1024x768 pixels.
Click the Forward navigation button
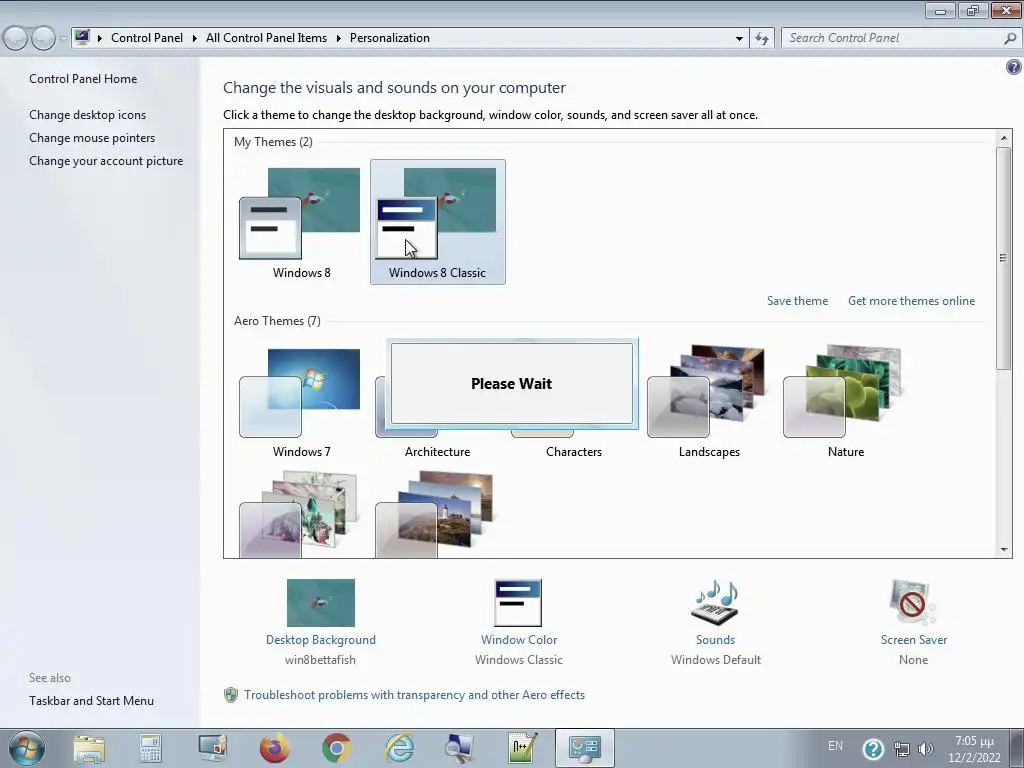(x=43, y=38)
